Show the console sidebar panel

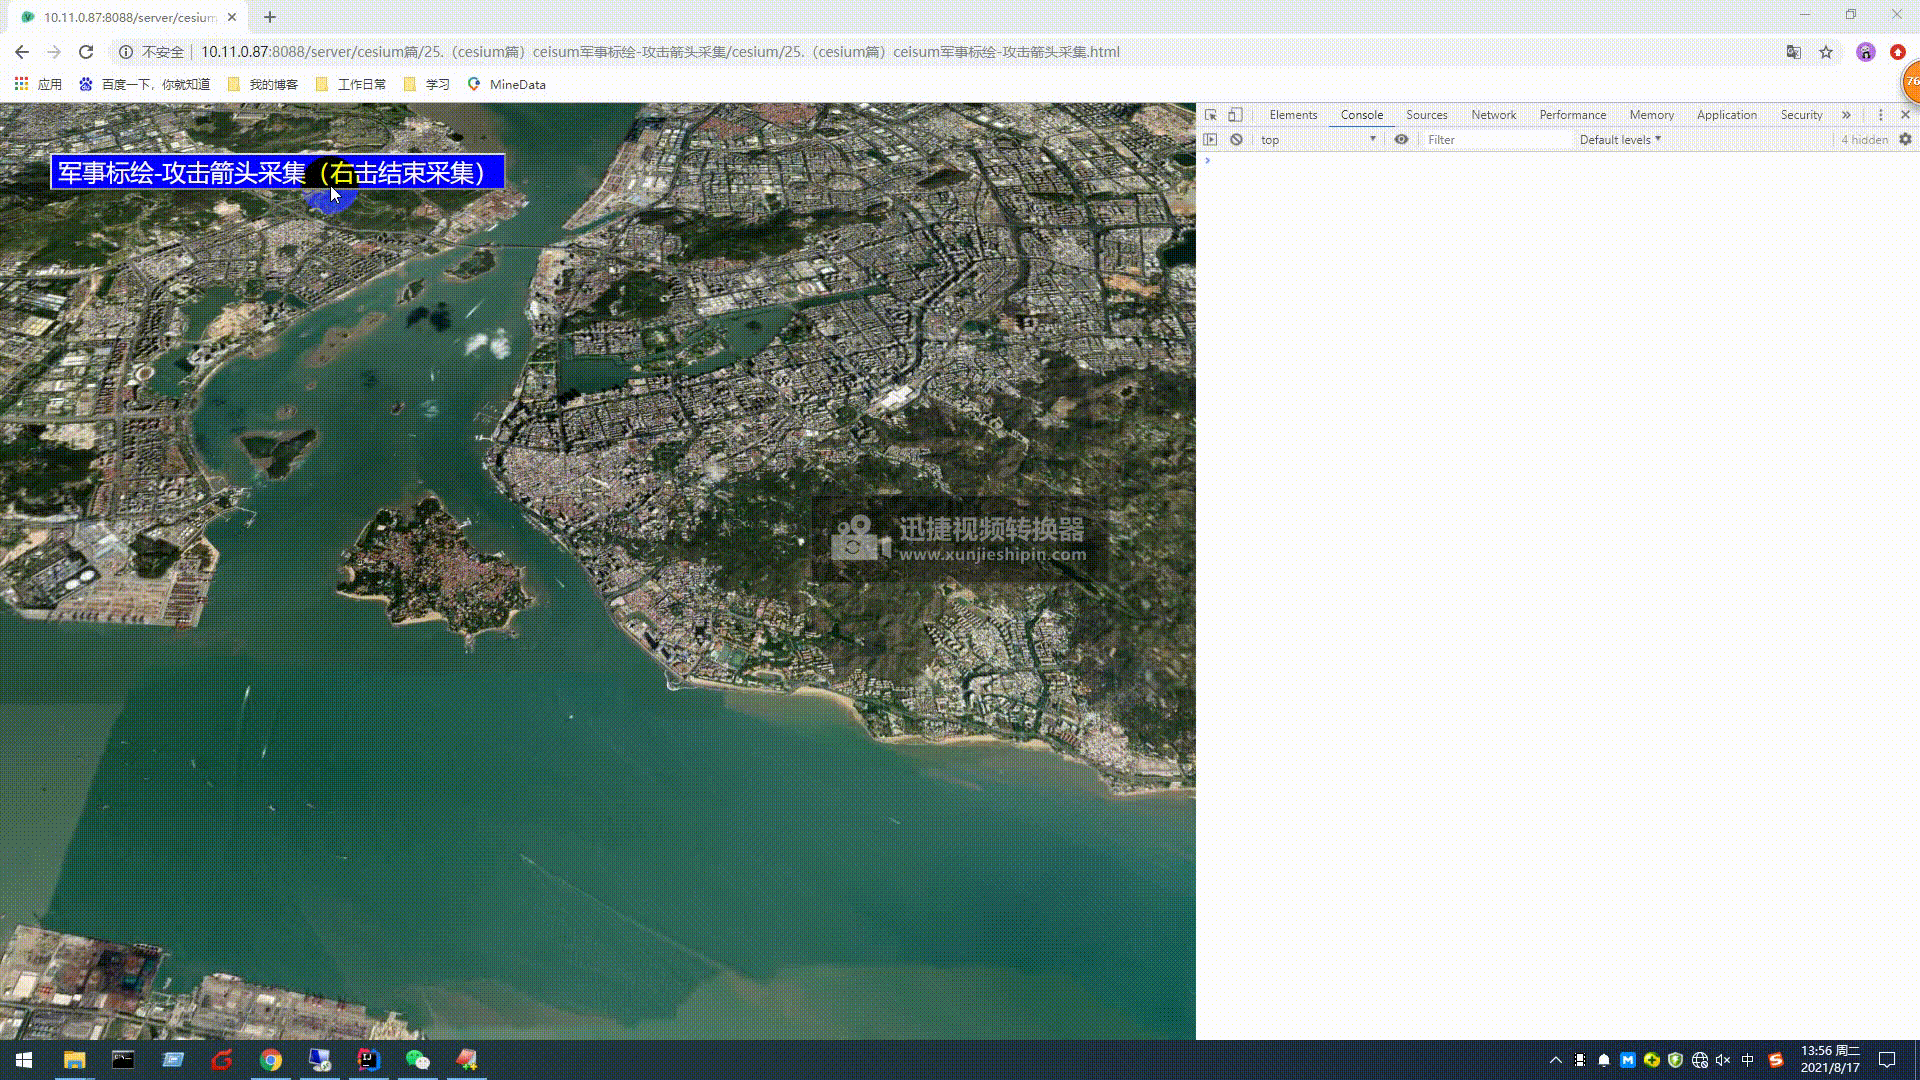1210,140
